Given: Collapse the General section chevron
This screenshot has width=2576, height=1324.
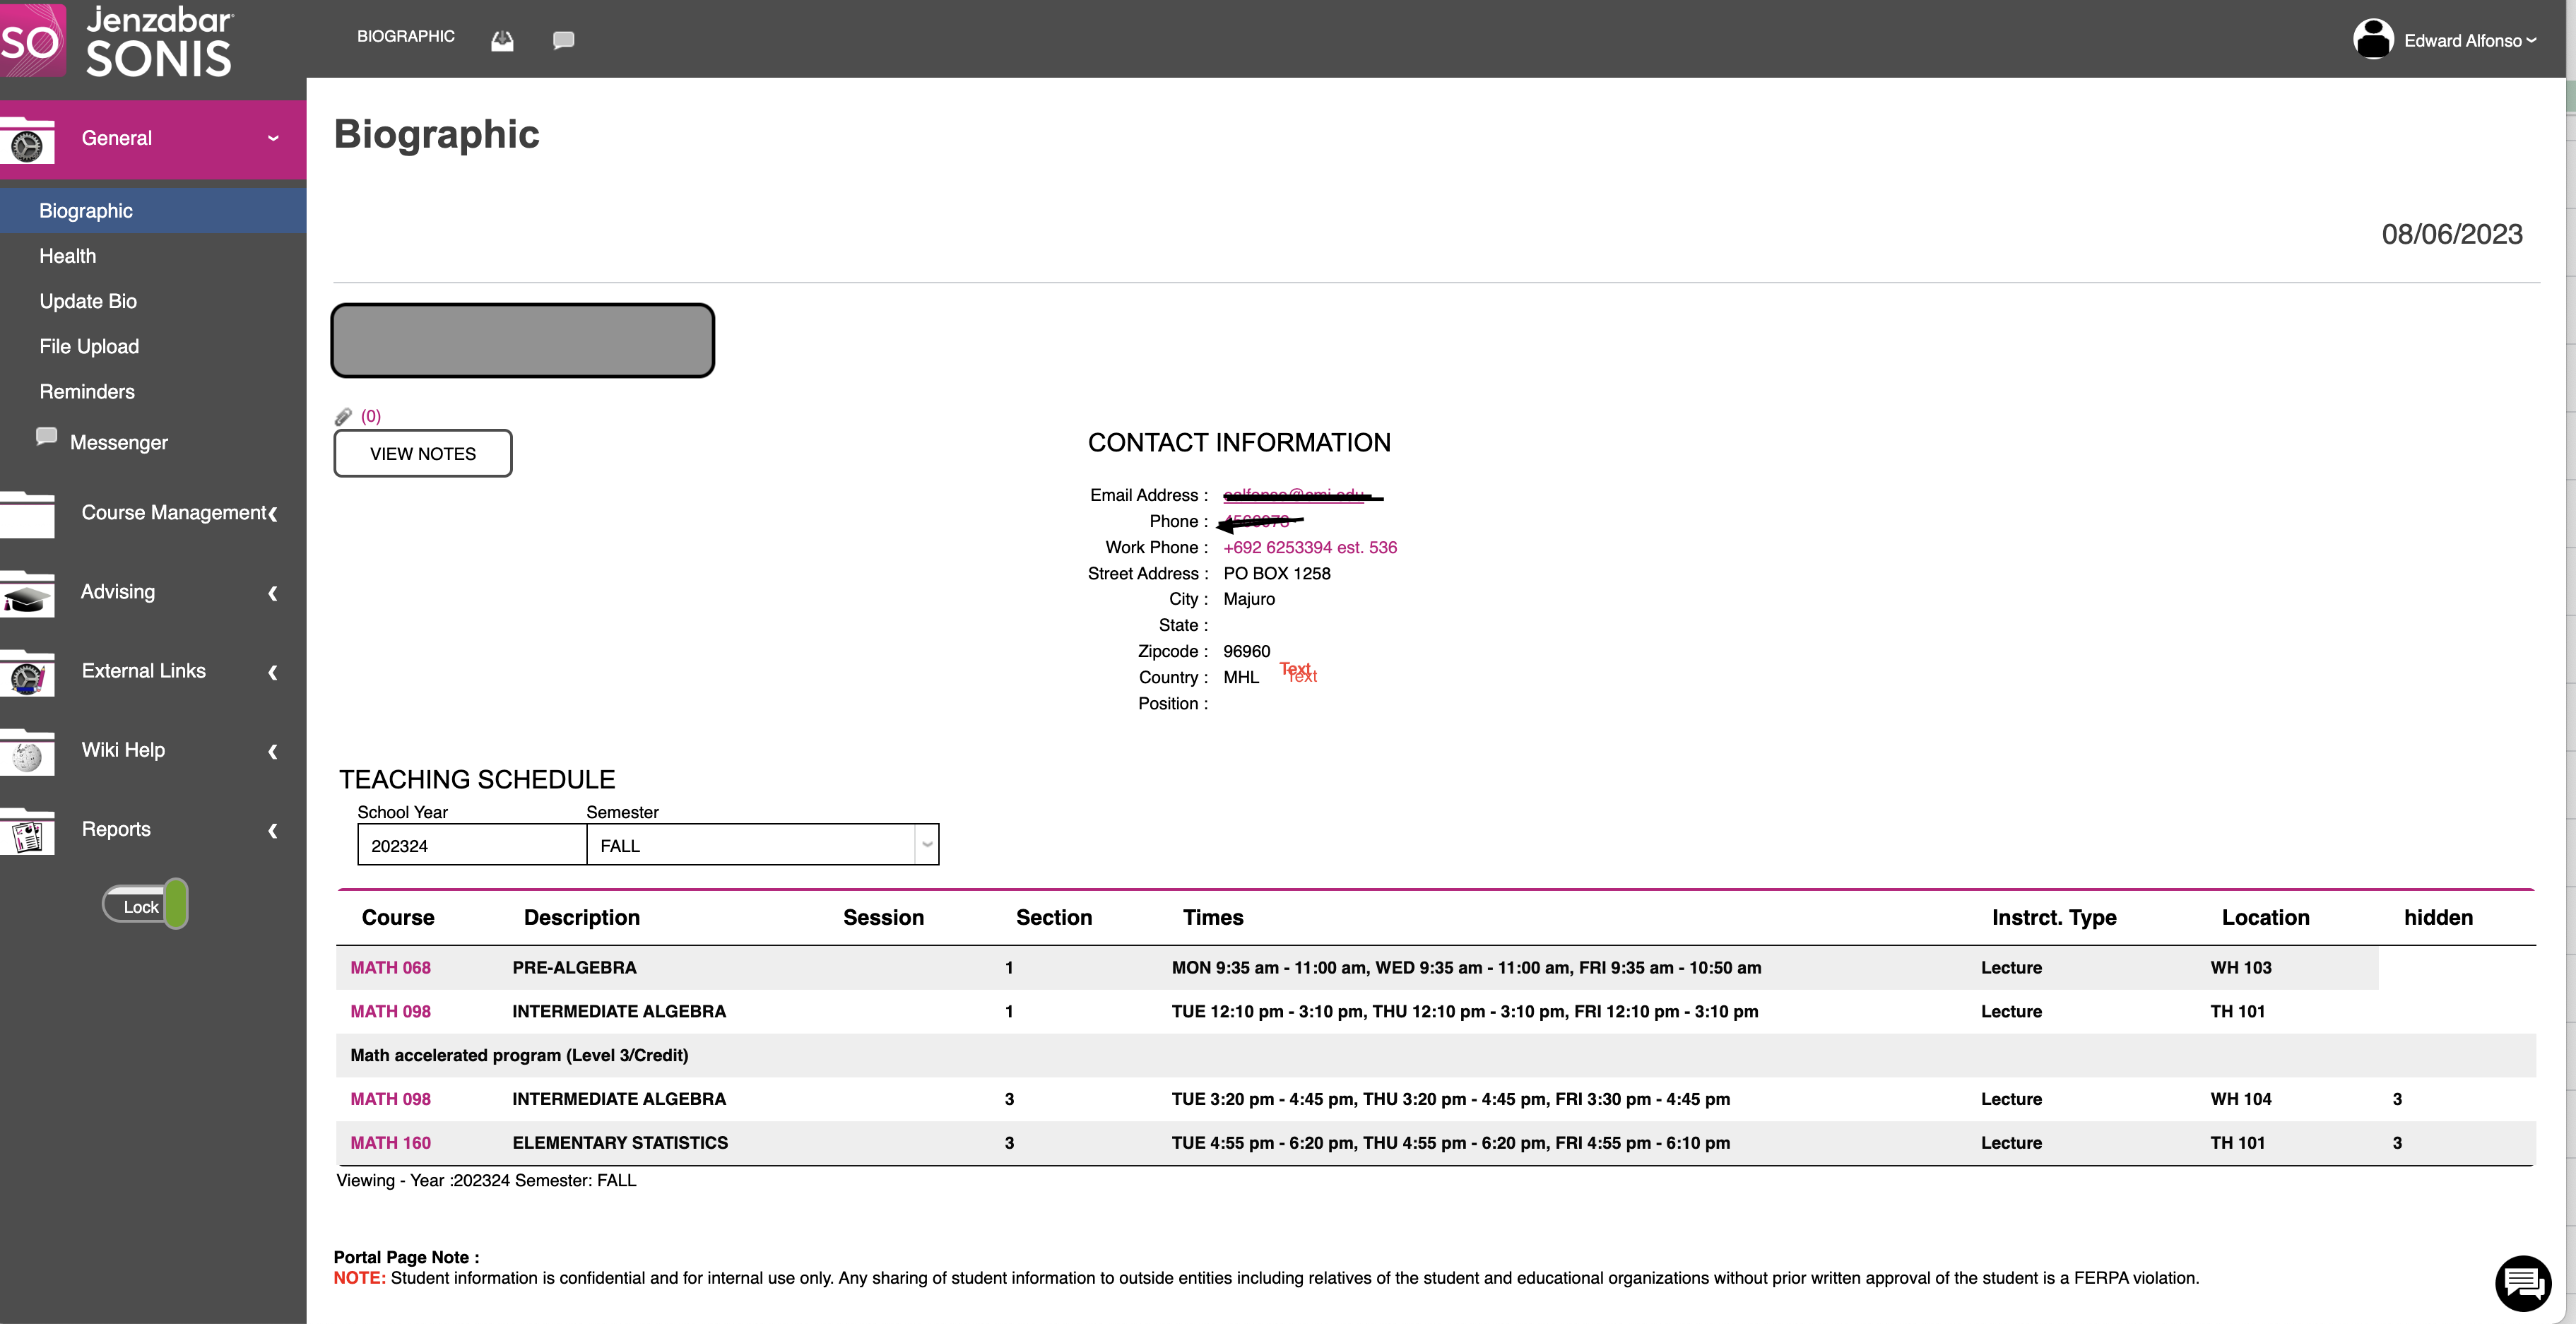Looking at the screenshot, I should (x=272, y=138).
